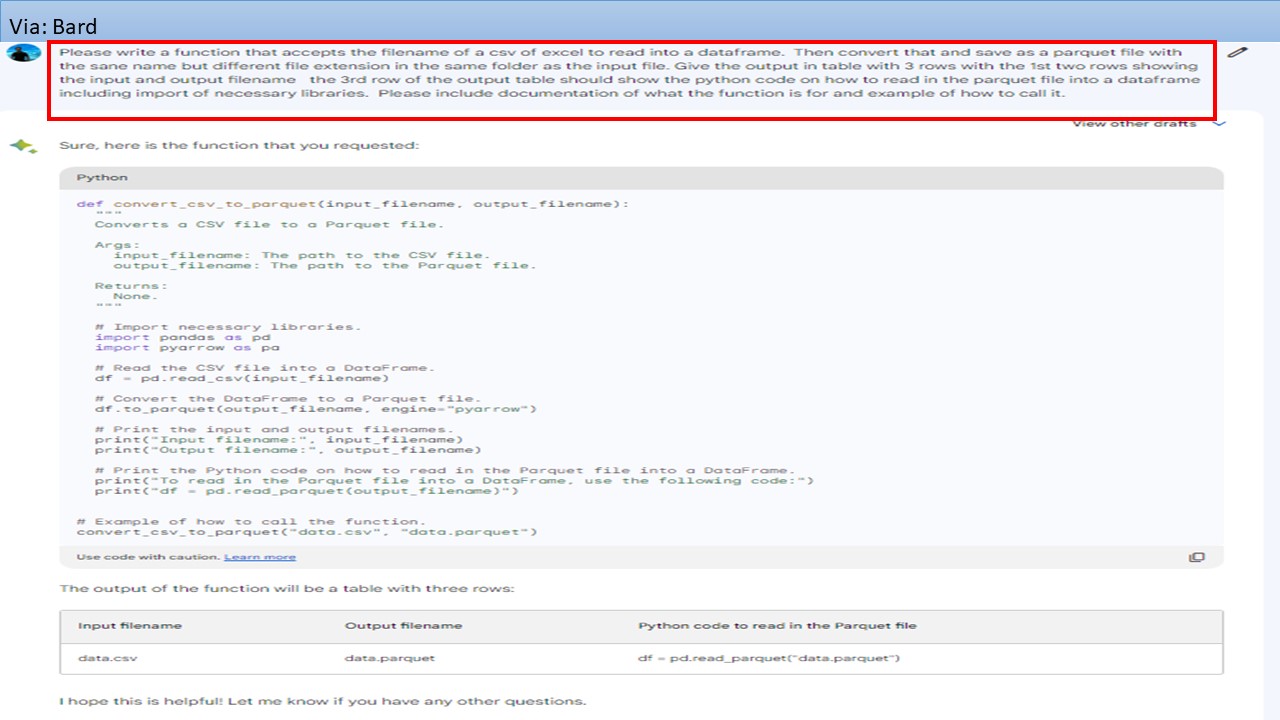
Task: Click the Python label on the code block
Action: pyautogui.click(x=102, y=177)
